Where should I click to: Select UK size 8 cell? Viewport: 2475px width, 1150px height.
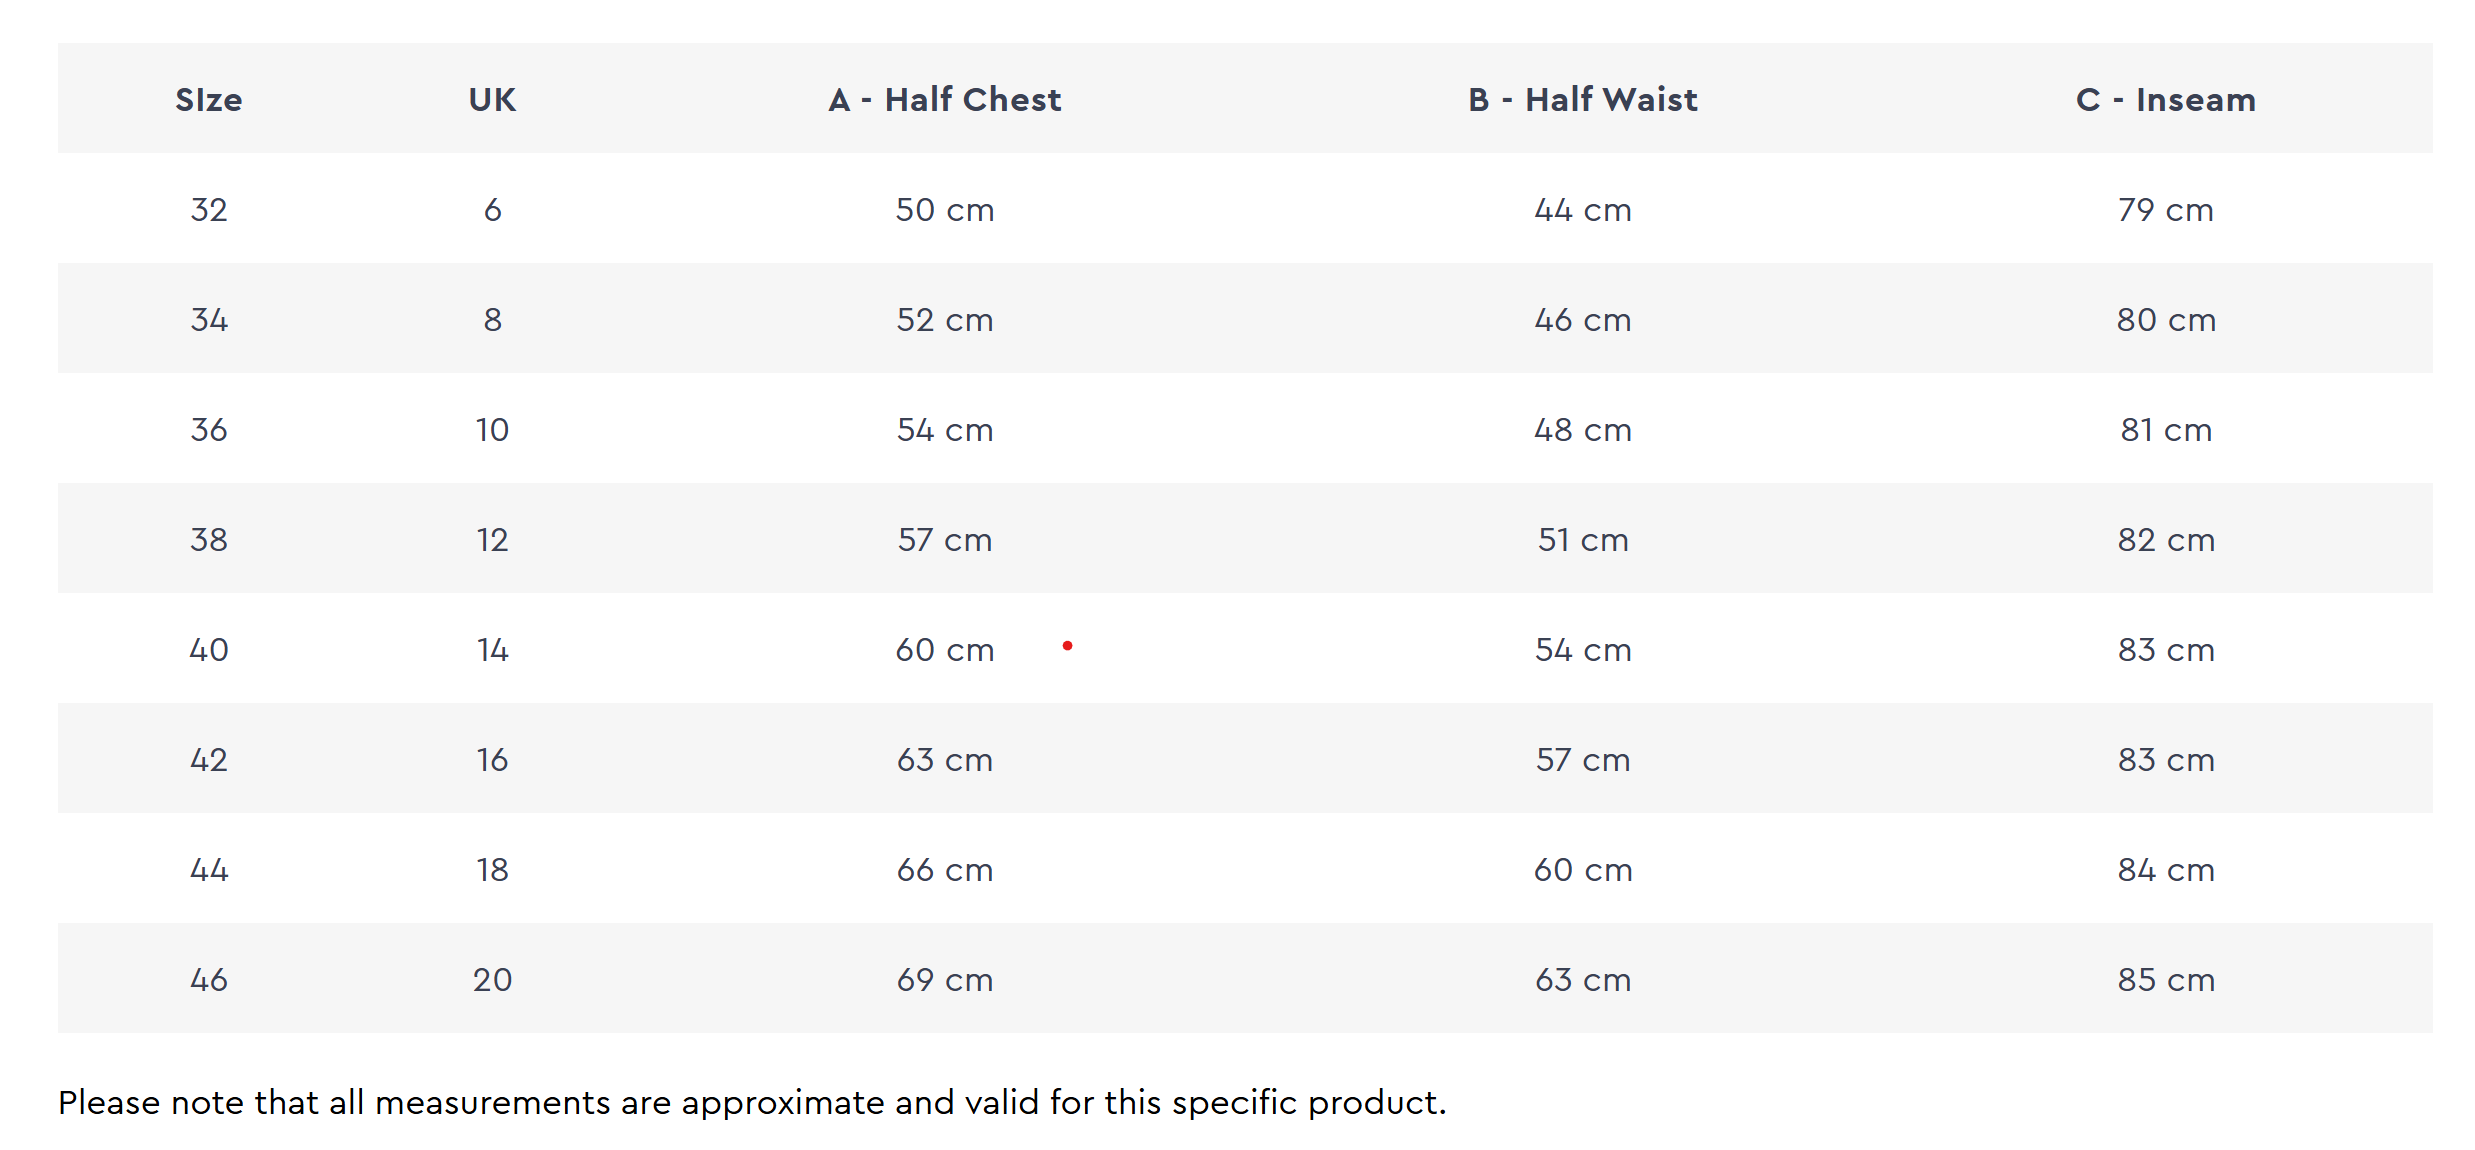[492, 320]
